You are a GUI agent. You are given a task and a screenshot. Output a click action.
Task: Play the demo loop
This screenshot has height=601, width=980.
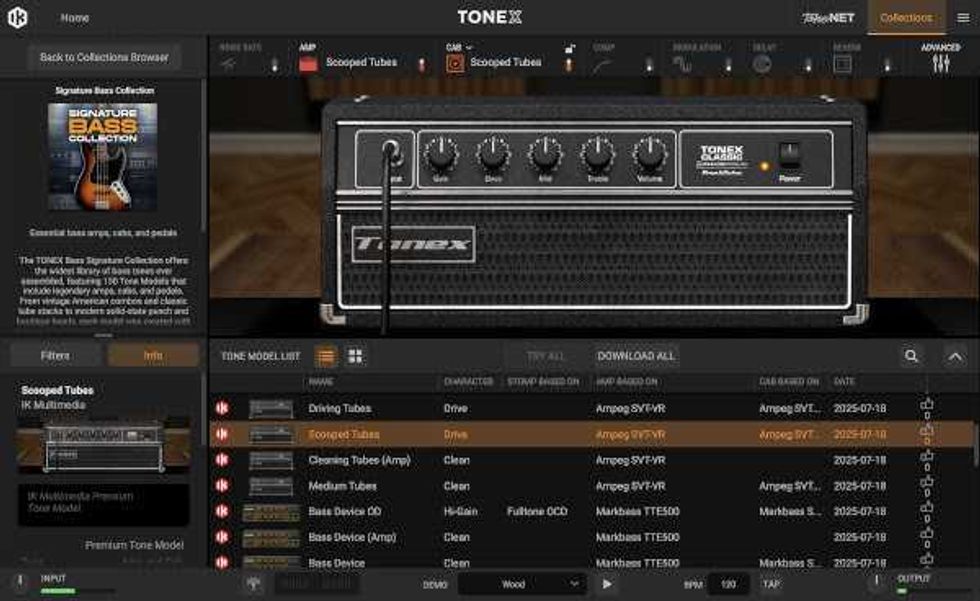[606, 584]
